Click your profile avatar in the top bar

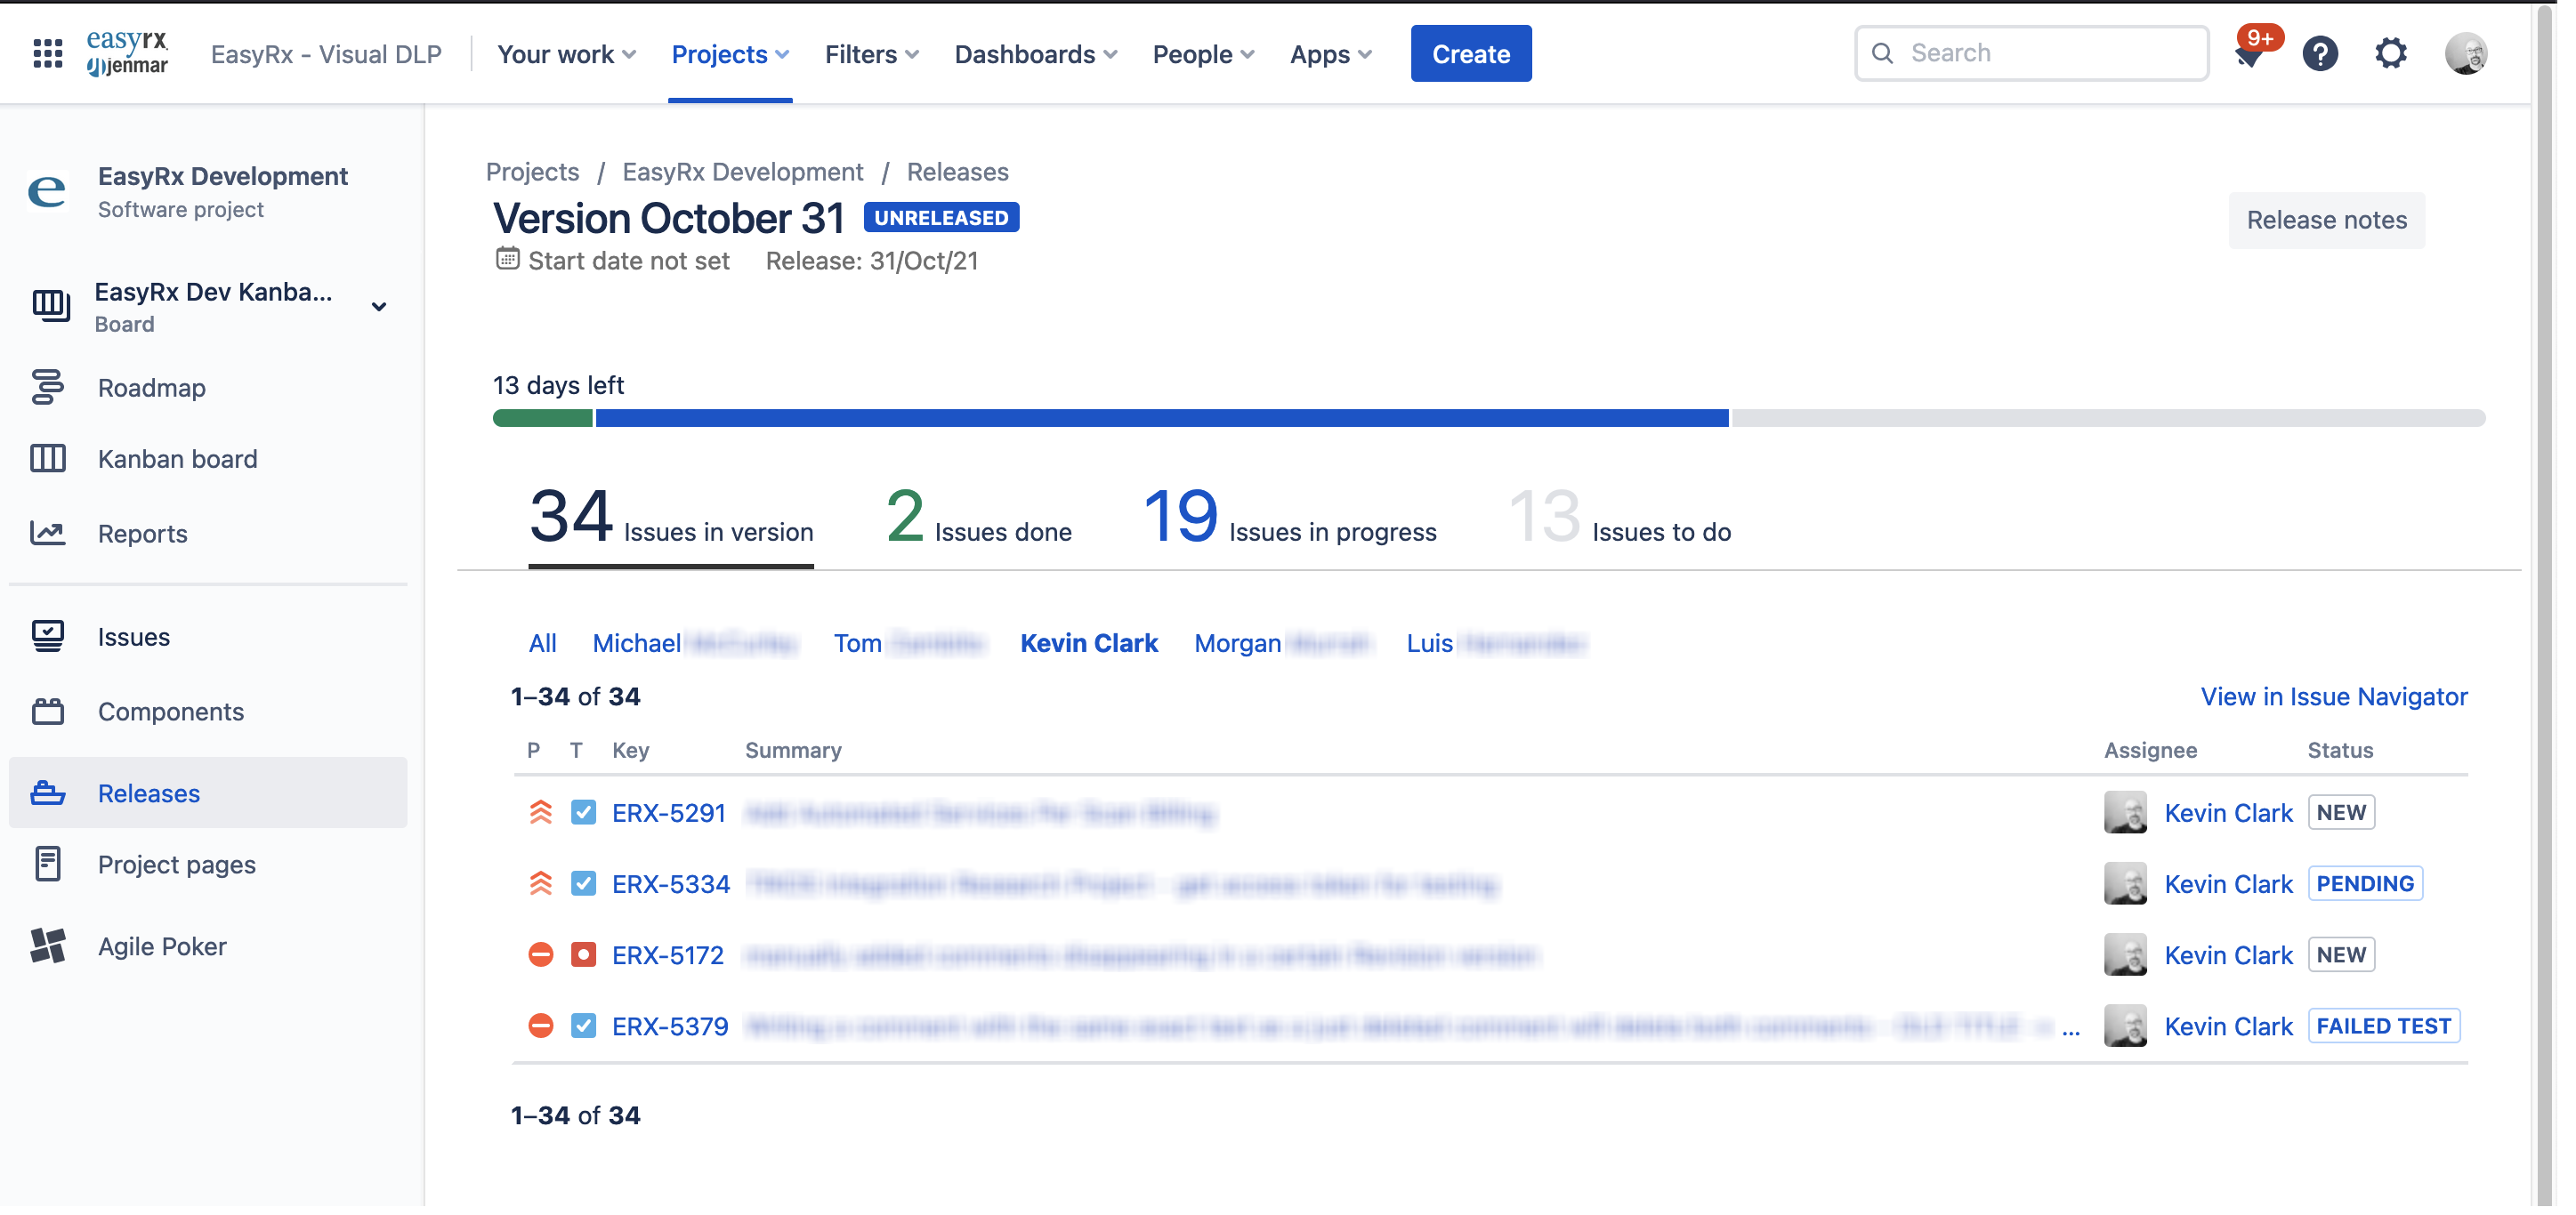(2466, 53)
